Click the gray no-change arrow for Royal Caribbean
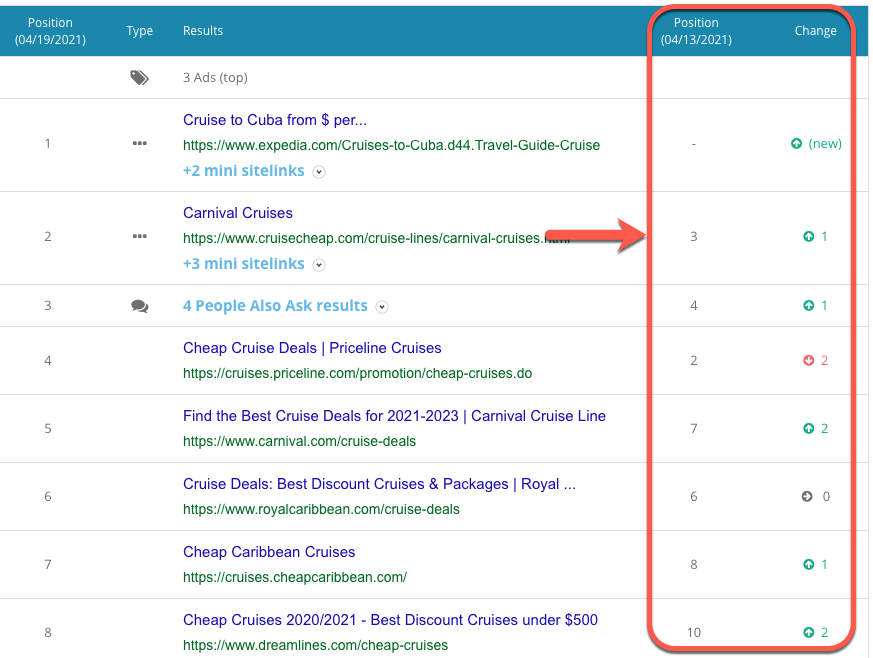The image size is (873, 658). pos(808,497)
